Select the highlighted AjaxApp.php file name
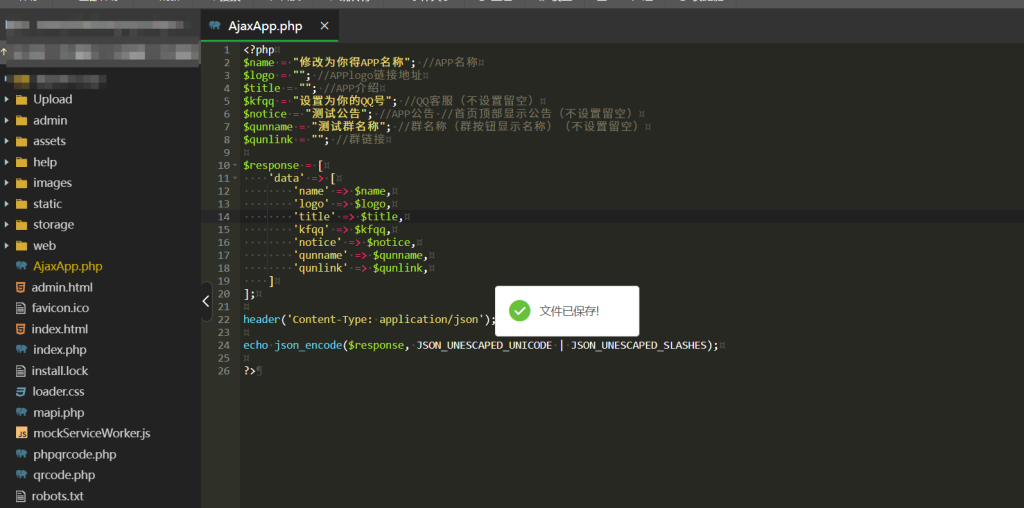1024x508 pixels. 68,266
